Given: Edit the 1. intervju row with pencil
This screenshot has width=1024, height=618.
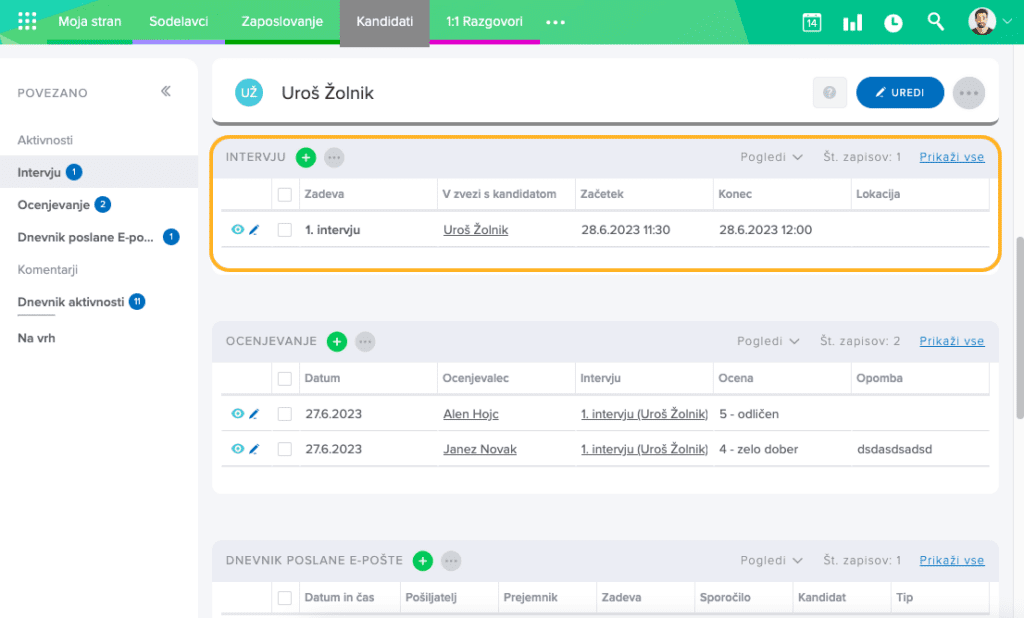Looking at the screenshot, I should 254,230.
